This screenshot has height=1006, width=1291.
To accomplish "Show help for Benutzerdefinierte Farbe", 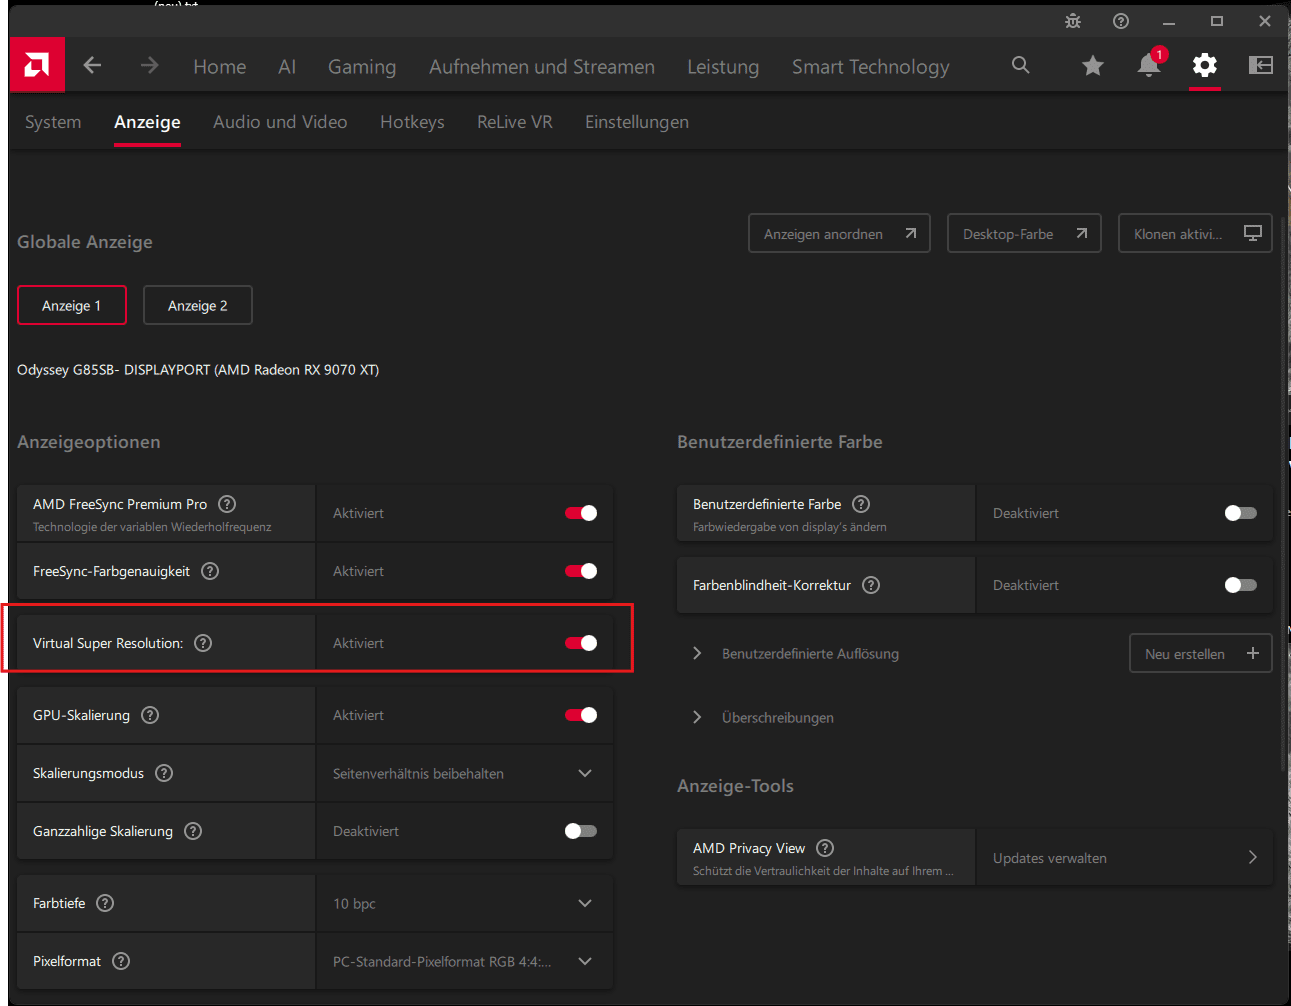I will click(x=861, y=504).
